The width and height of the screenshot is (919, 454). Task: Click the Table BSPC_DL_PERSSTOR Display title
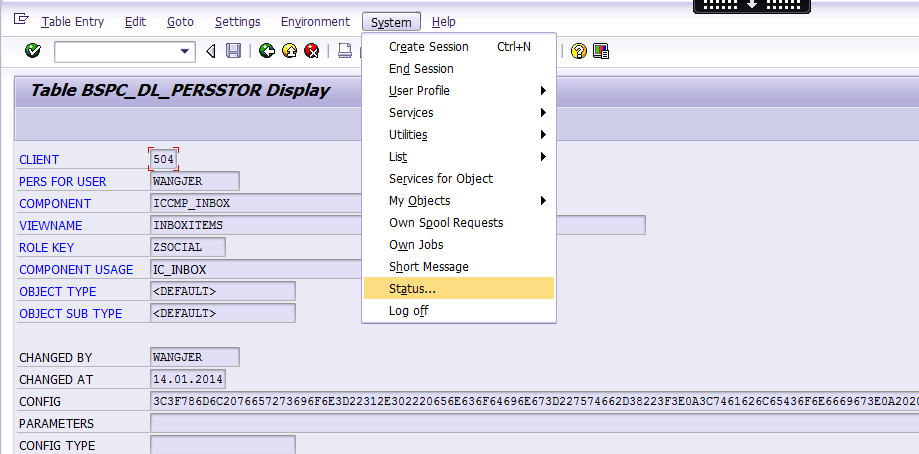click(x=180, y=91)
